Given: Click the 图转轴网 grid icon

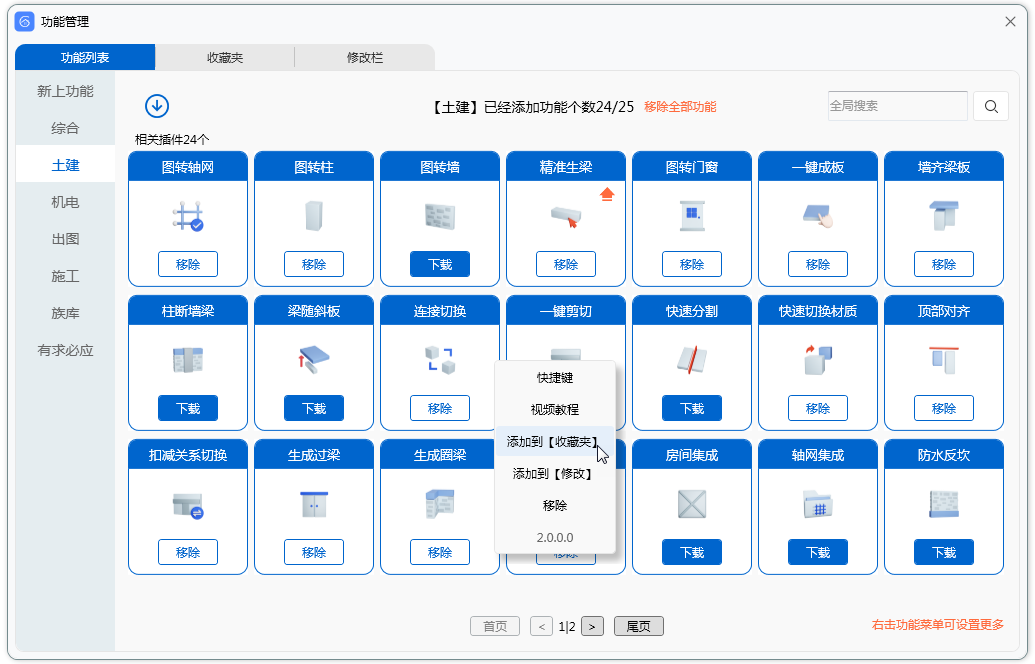Looking at the screenshot, I should click(x=188, y=217).
